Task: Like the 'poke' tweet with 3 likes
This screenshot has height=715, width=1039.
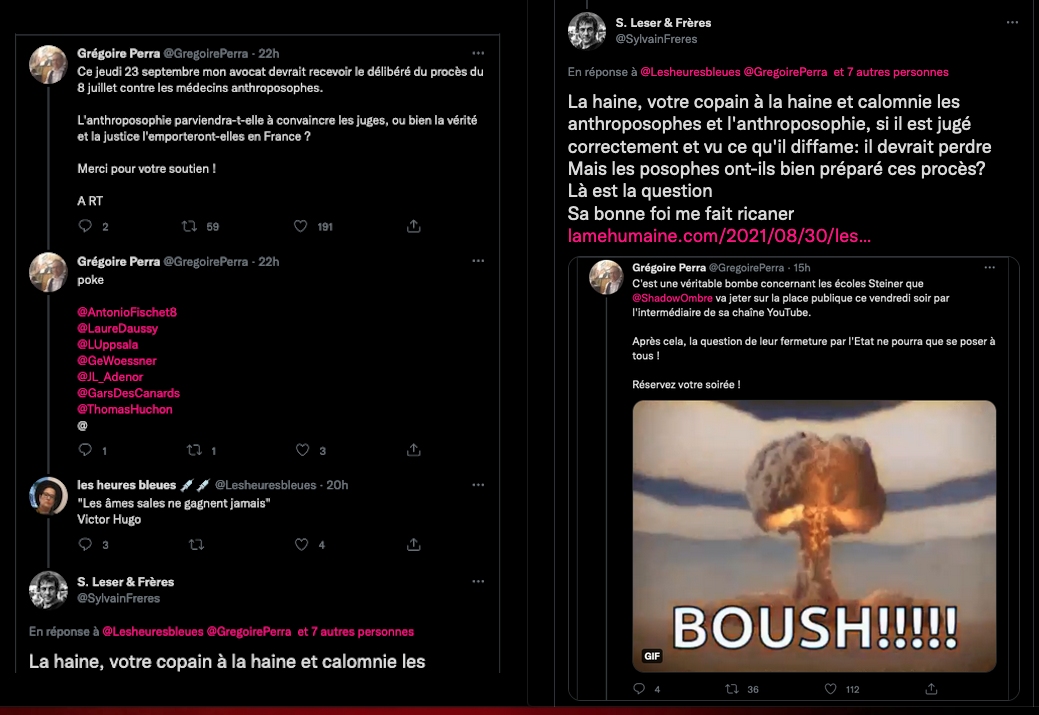Action: click(302, 451)
